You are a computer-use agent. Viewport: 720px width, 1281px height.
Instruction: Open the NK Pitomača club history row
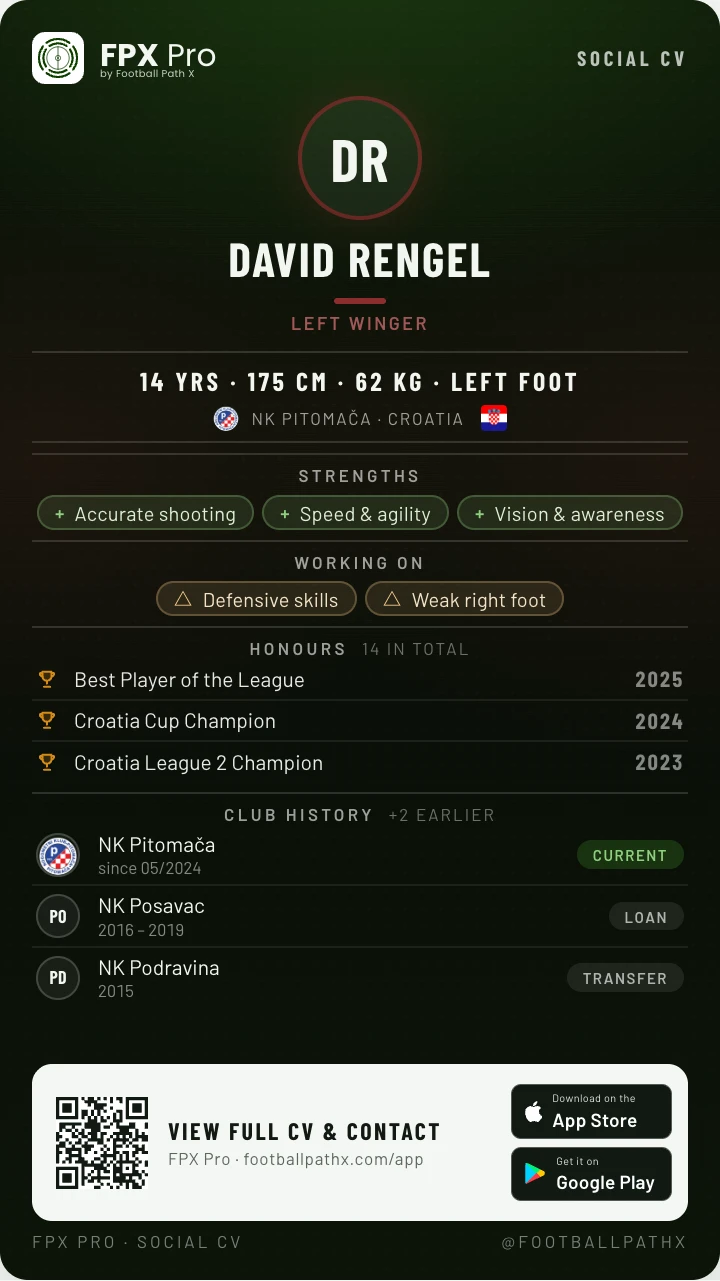point(360,855)
